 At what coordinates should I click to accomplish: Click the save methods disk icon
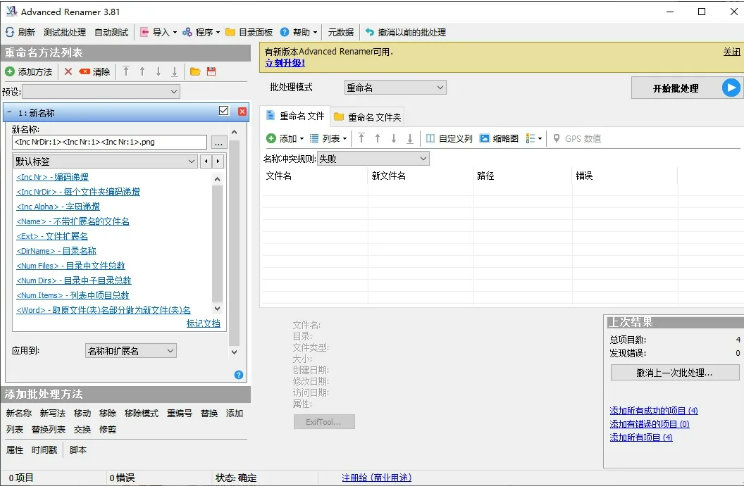212,72
